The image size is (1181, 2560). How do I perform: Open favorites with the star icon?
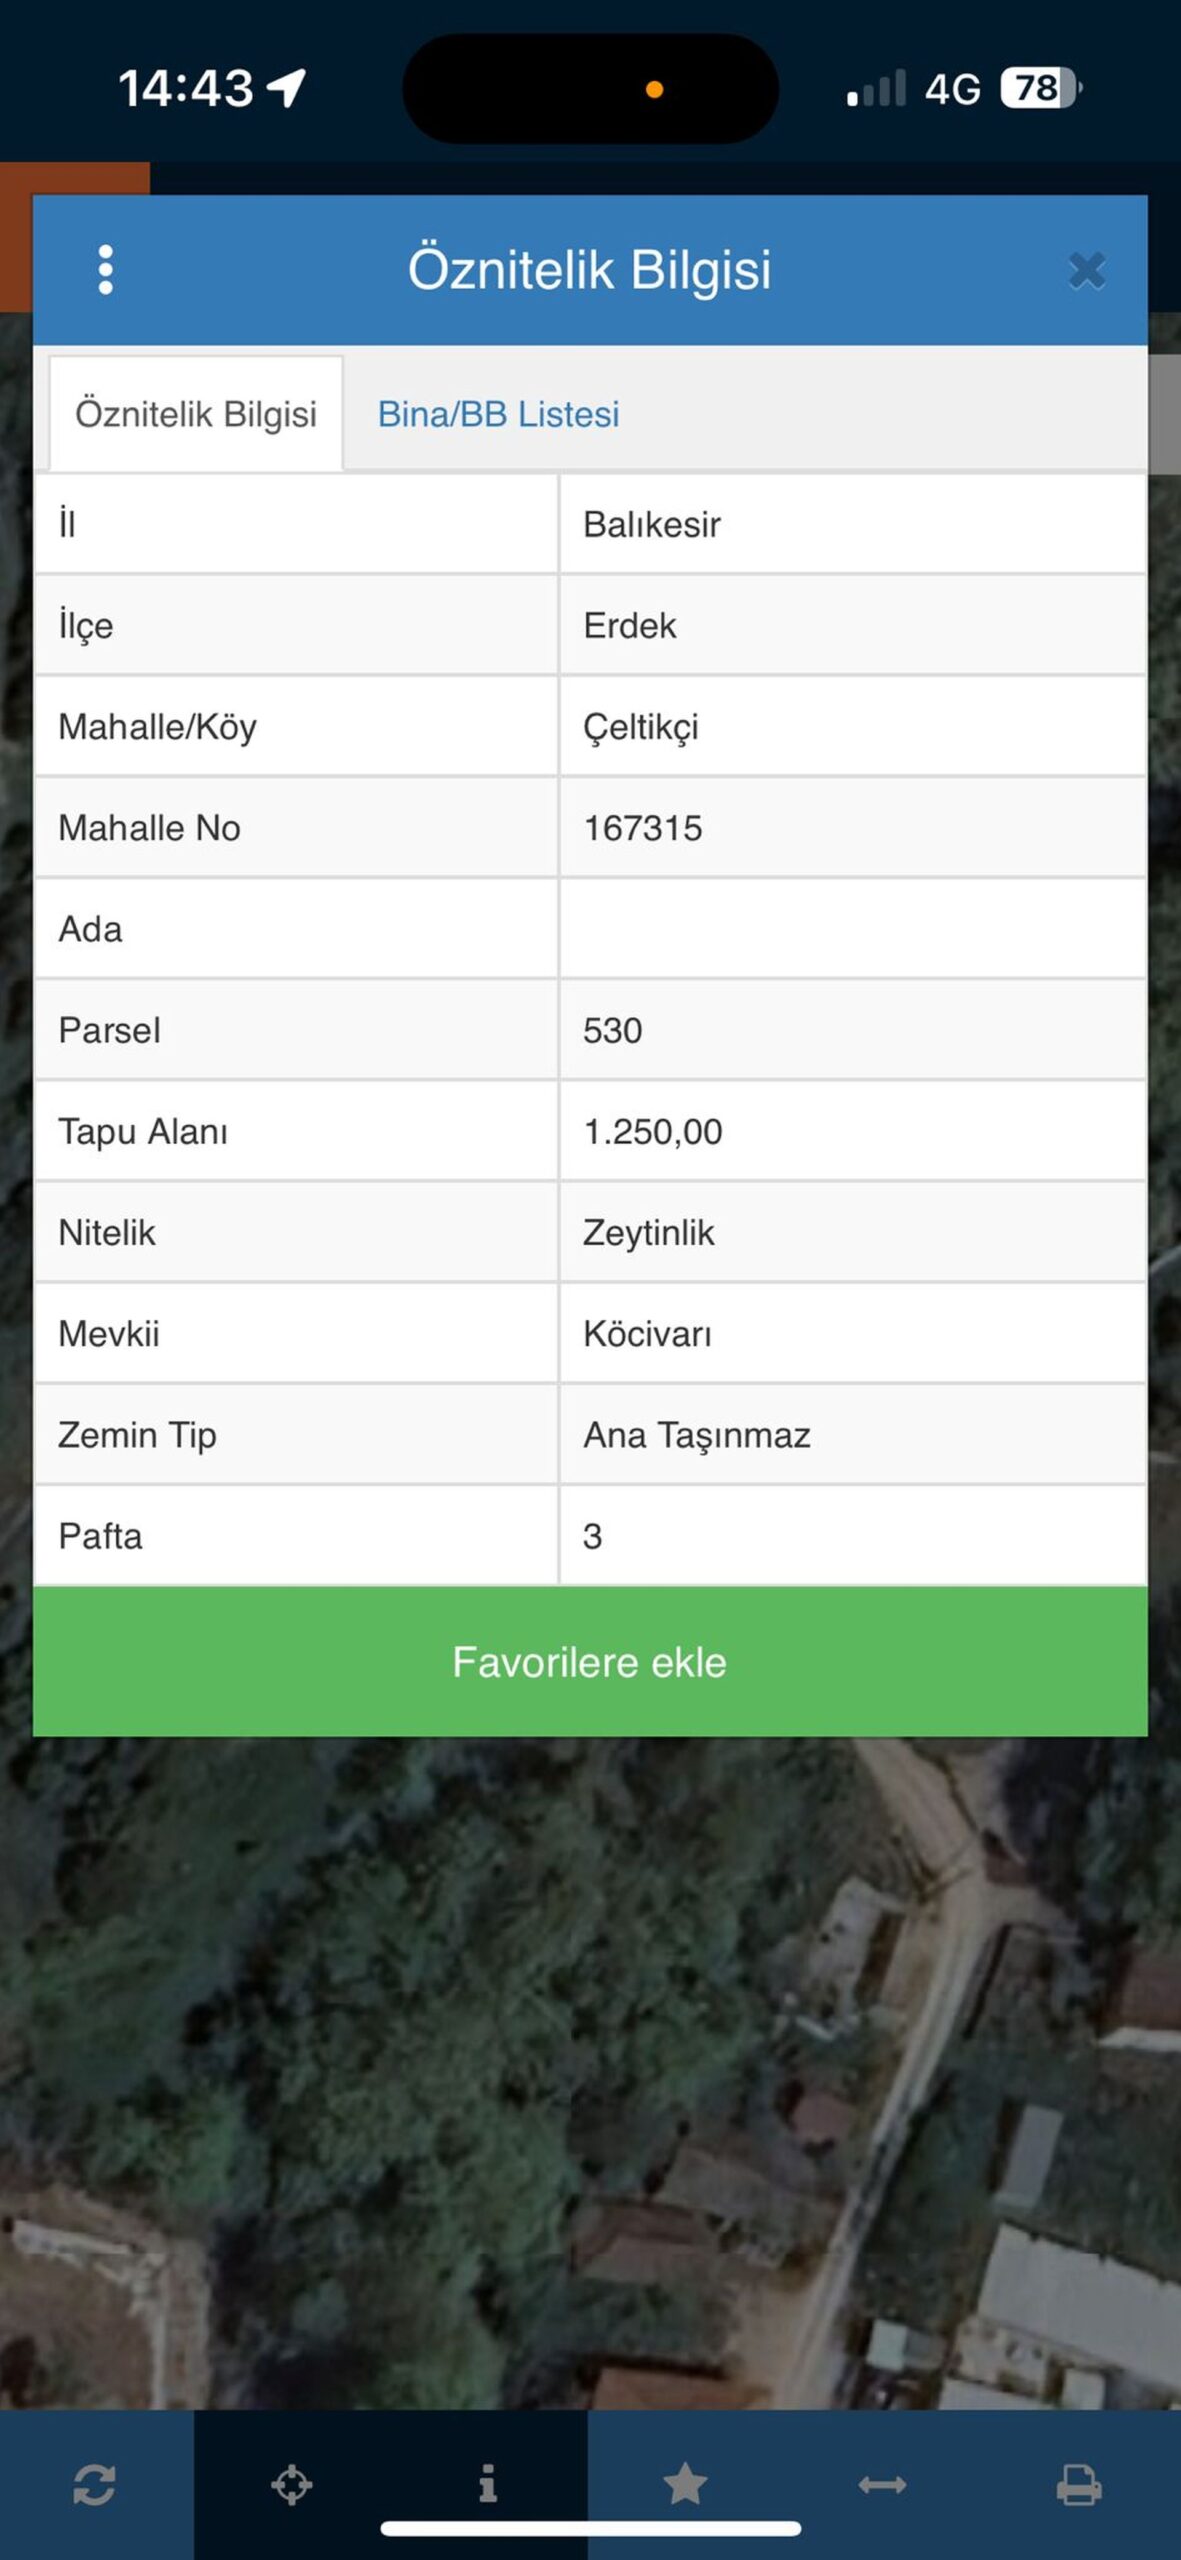coord(685,2484)
